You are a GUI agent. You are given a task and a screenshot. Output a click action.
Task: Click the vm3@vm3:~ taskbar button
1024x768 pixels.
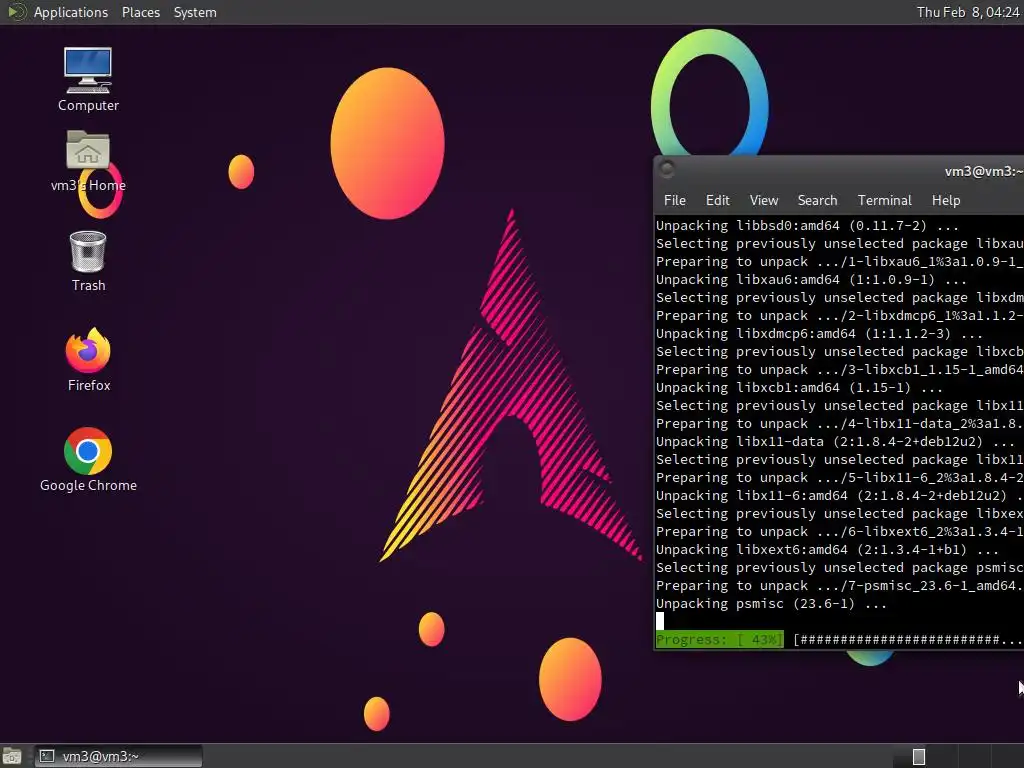click(x=118, y=756)
